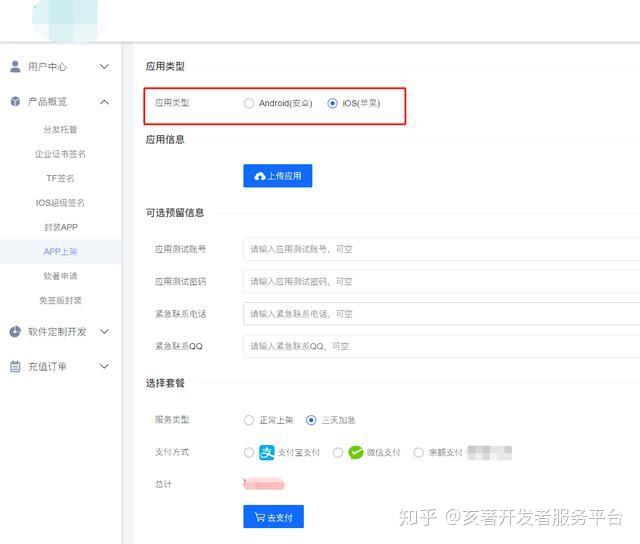Select the iOS(苹果) radio button

click(x=332, y=103)
